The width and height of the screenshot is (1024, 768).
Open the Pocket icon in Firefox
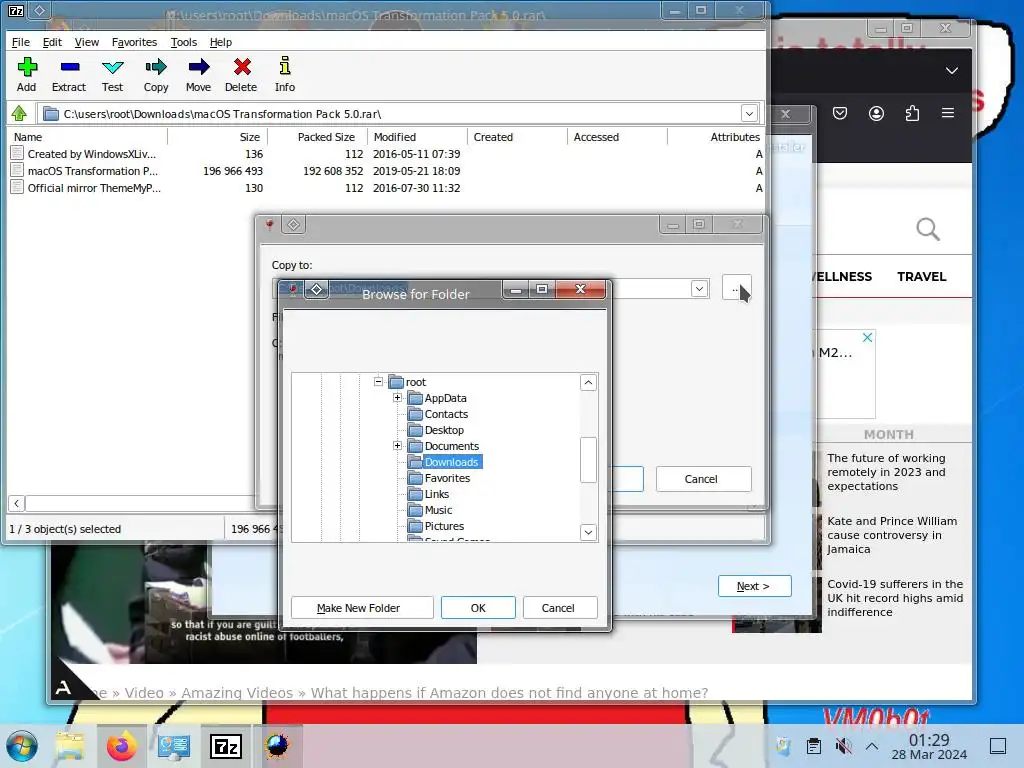point(840,114)
